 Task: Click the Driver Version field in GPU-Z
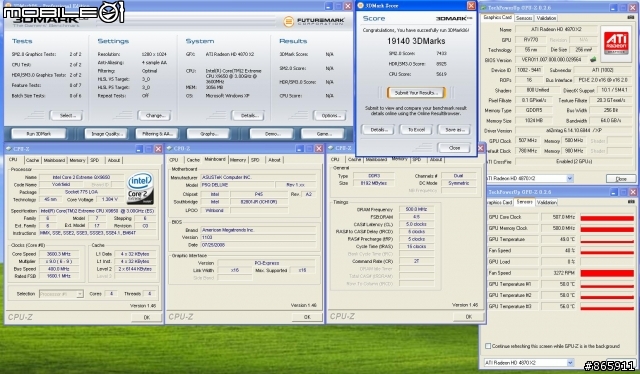tap(573, 130)
